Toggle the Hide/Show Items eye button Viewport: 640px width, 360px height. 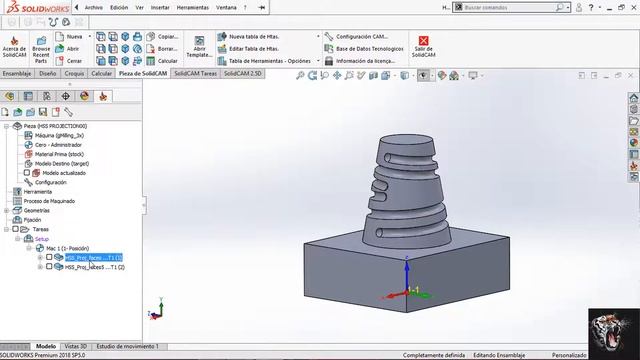coord(423,76)
